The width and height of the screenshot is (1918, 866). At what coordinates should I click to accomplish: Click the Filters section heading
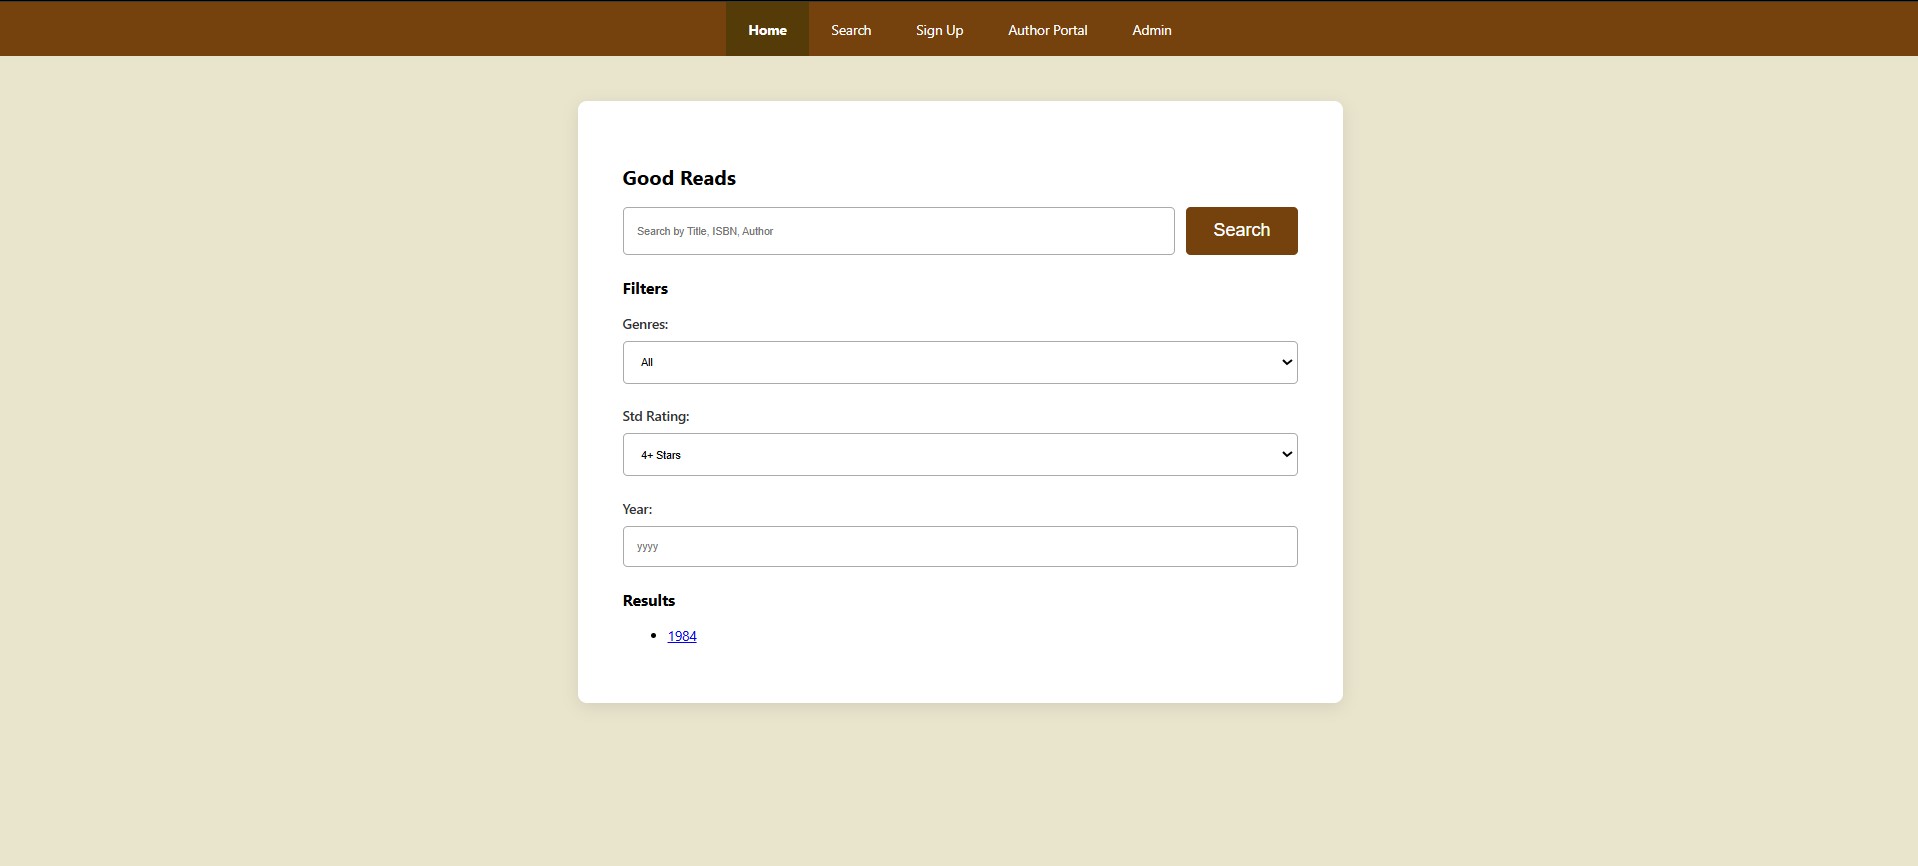pos(645,289)
